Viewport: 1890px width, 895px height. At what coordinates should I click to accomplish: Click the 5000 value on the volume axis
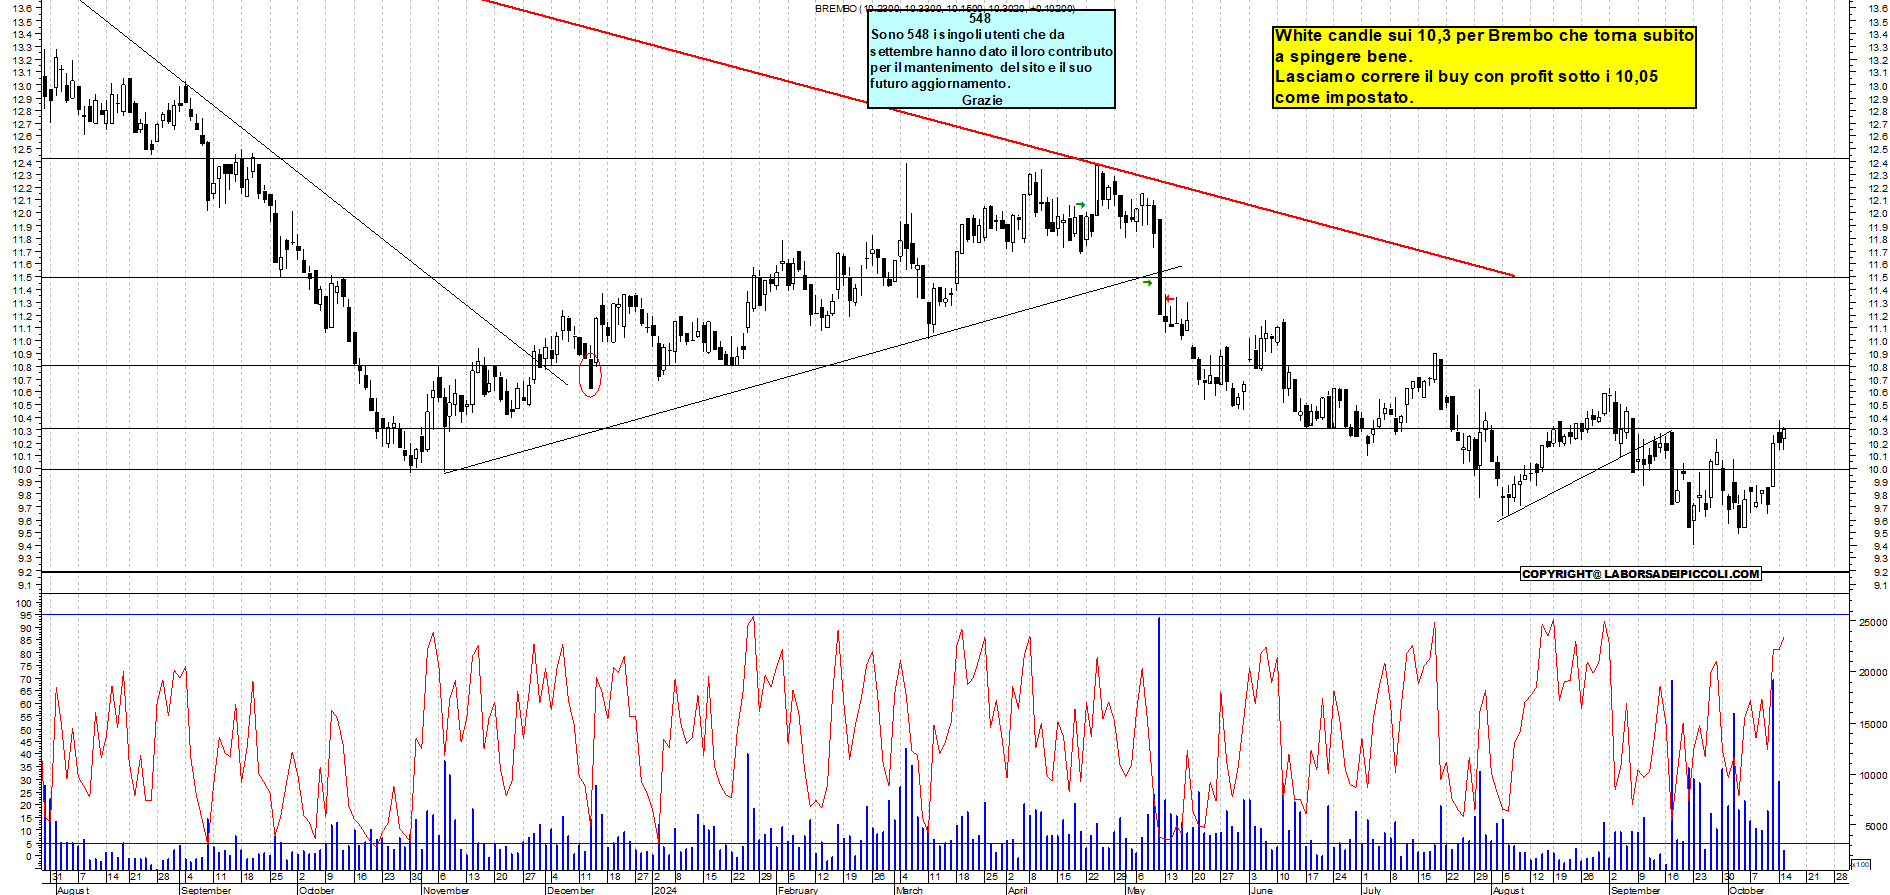[x=1875, y=827]
